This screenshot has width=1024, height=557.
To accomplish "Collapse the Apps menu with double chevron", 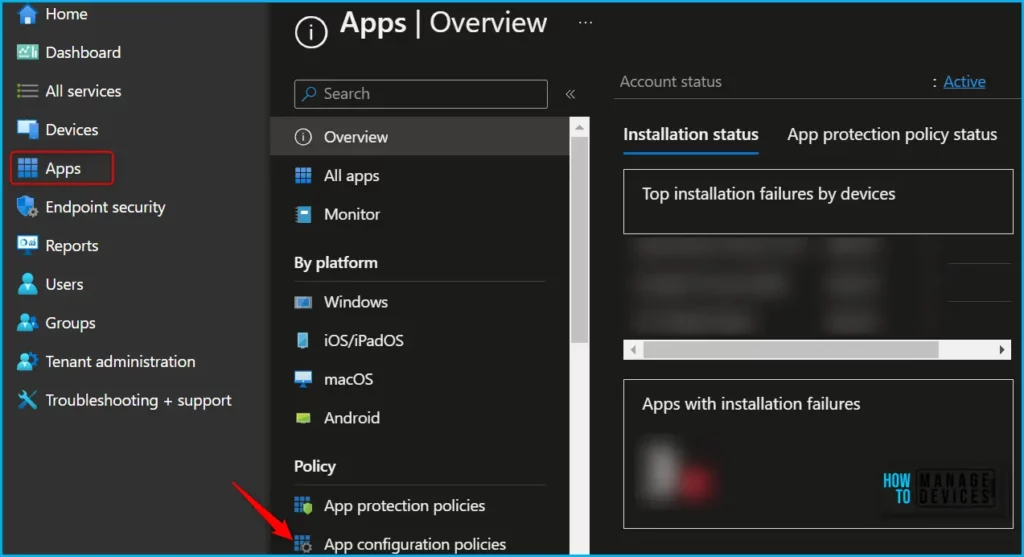I will click(x=570, y=94).
